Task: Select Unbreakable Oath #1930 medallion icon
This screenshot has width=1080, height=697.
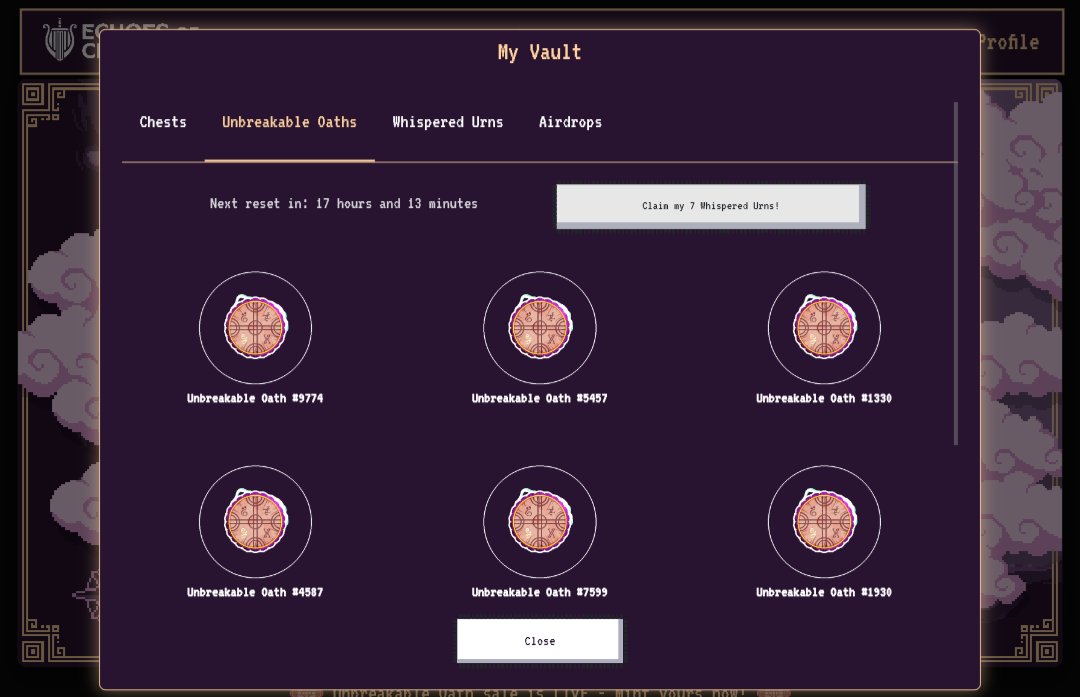Action: [x=824, y=521]
